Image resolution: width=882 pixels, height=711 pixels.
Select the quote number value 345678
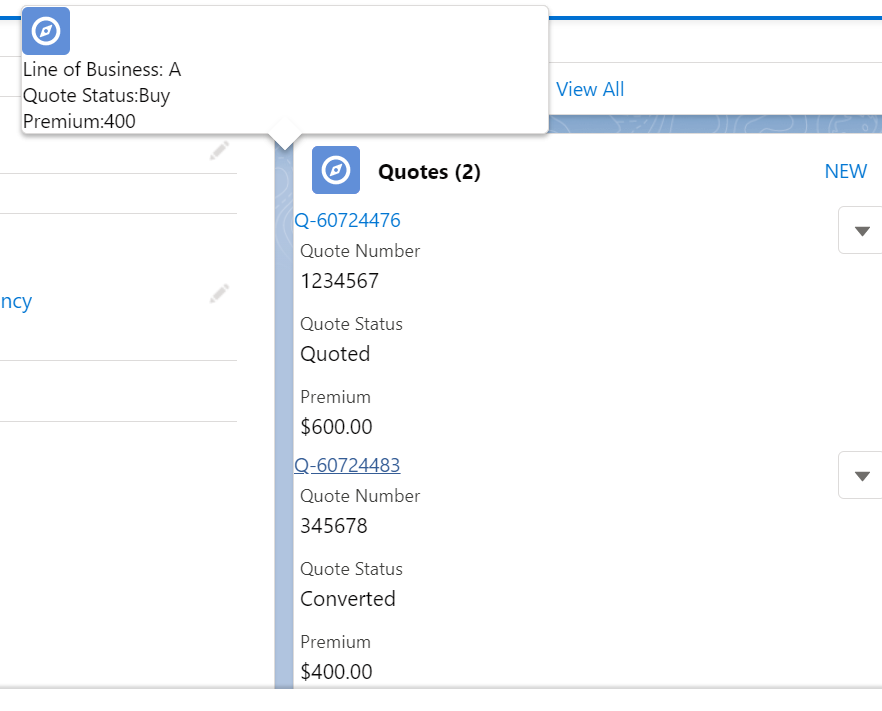(334, 526)
